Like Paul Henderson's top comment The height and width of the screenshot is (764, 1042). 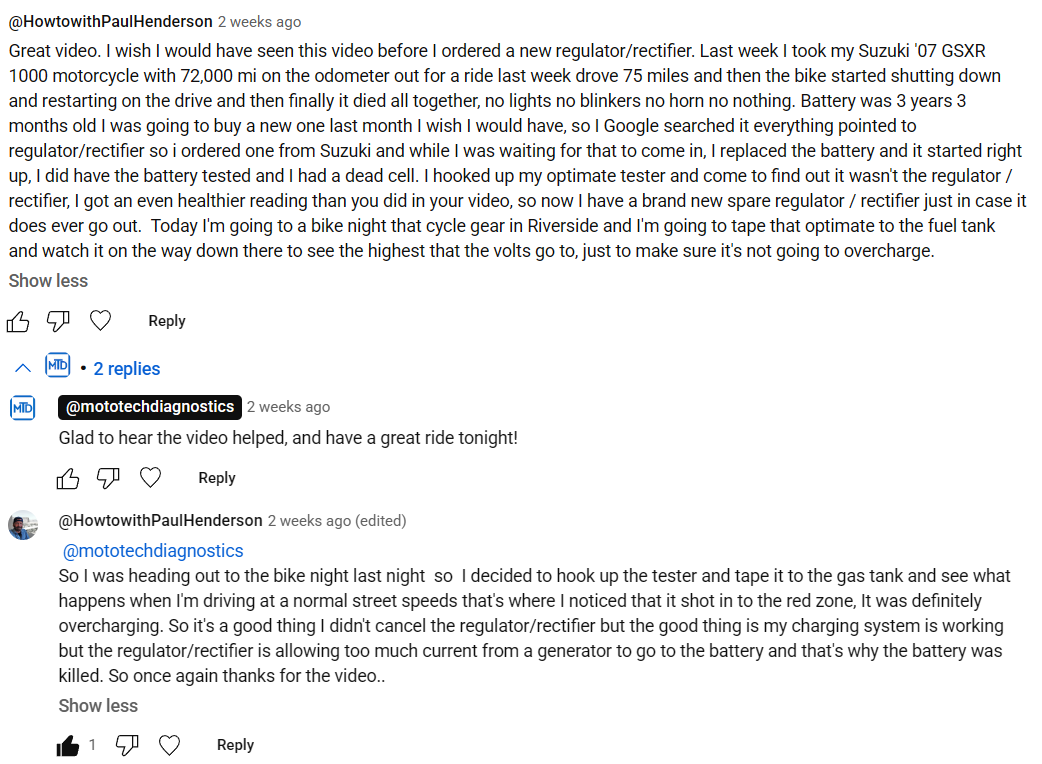18,322
